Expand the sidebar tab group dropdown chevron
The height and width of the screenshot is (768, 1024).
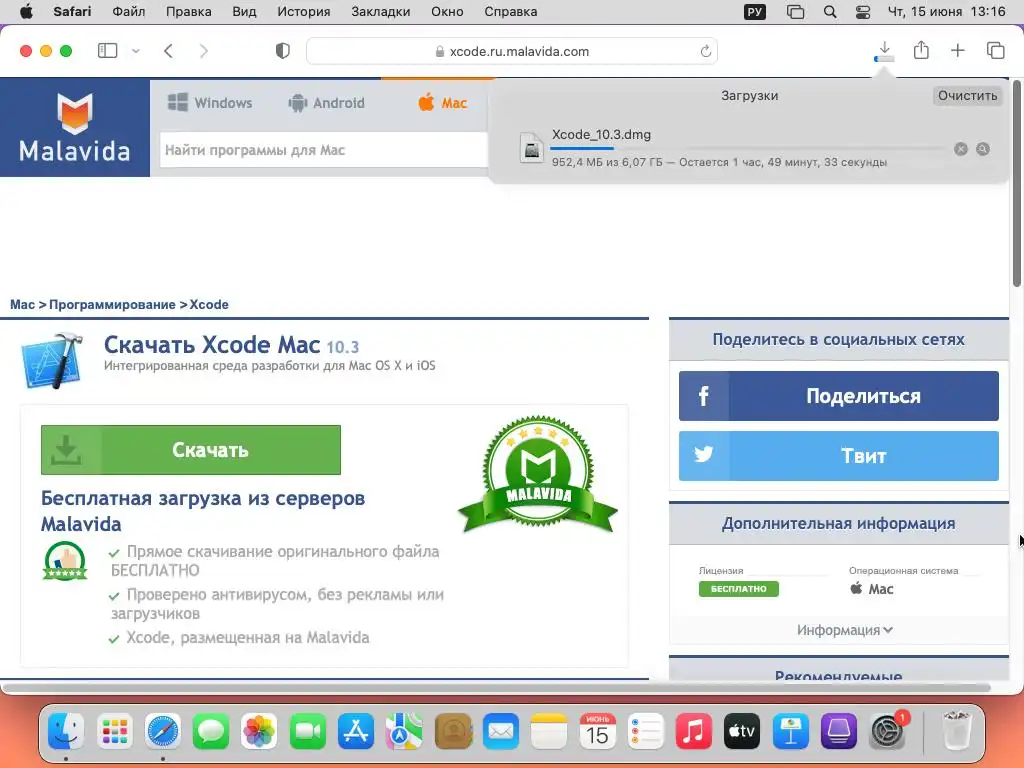(136, 51)
